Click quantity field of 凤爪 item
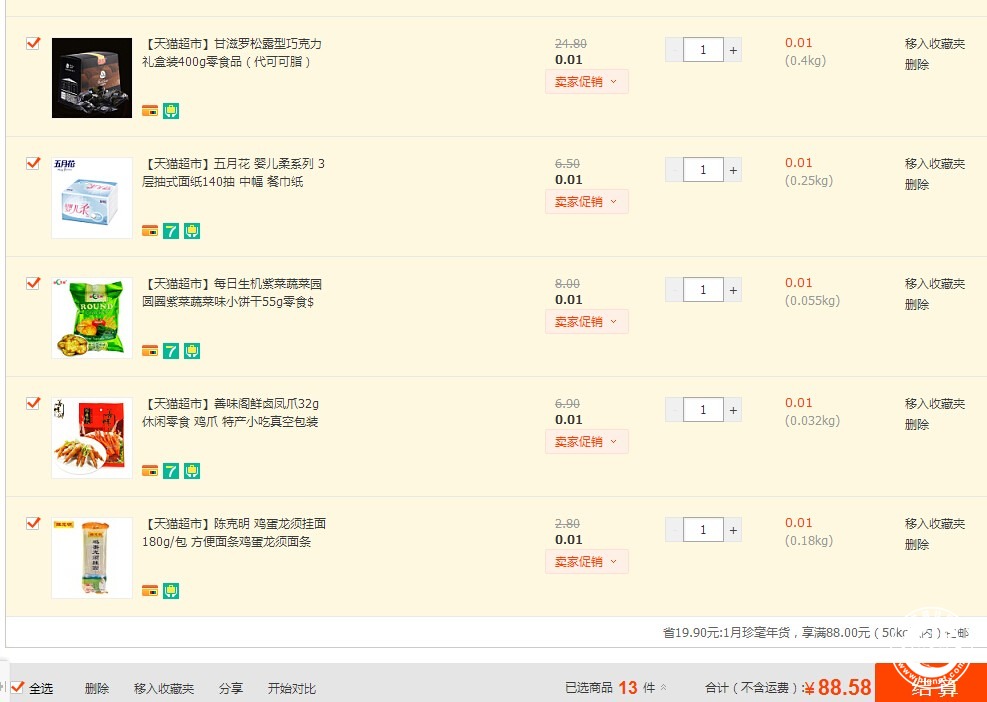This screenshot has width=987, height=702. point(703,410)
